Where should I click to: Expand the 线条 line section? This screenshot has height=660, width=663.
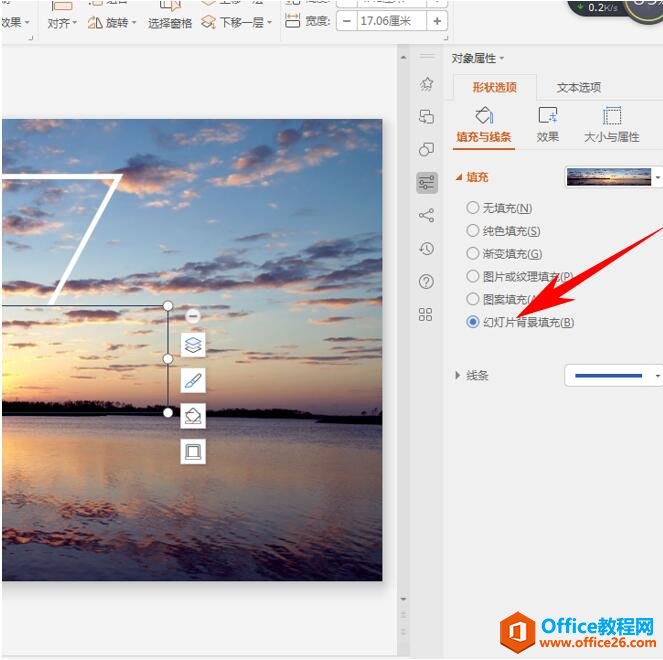[x=459, y=375]
